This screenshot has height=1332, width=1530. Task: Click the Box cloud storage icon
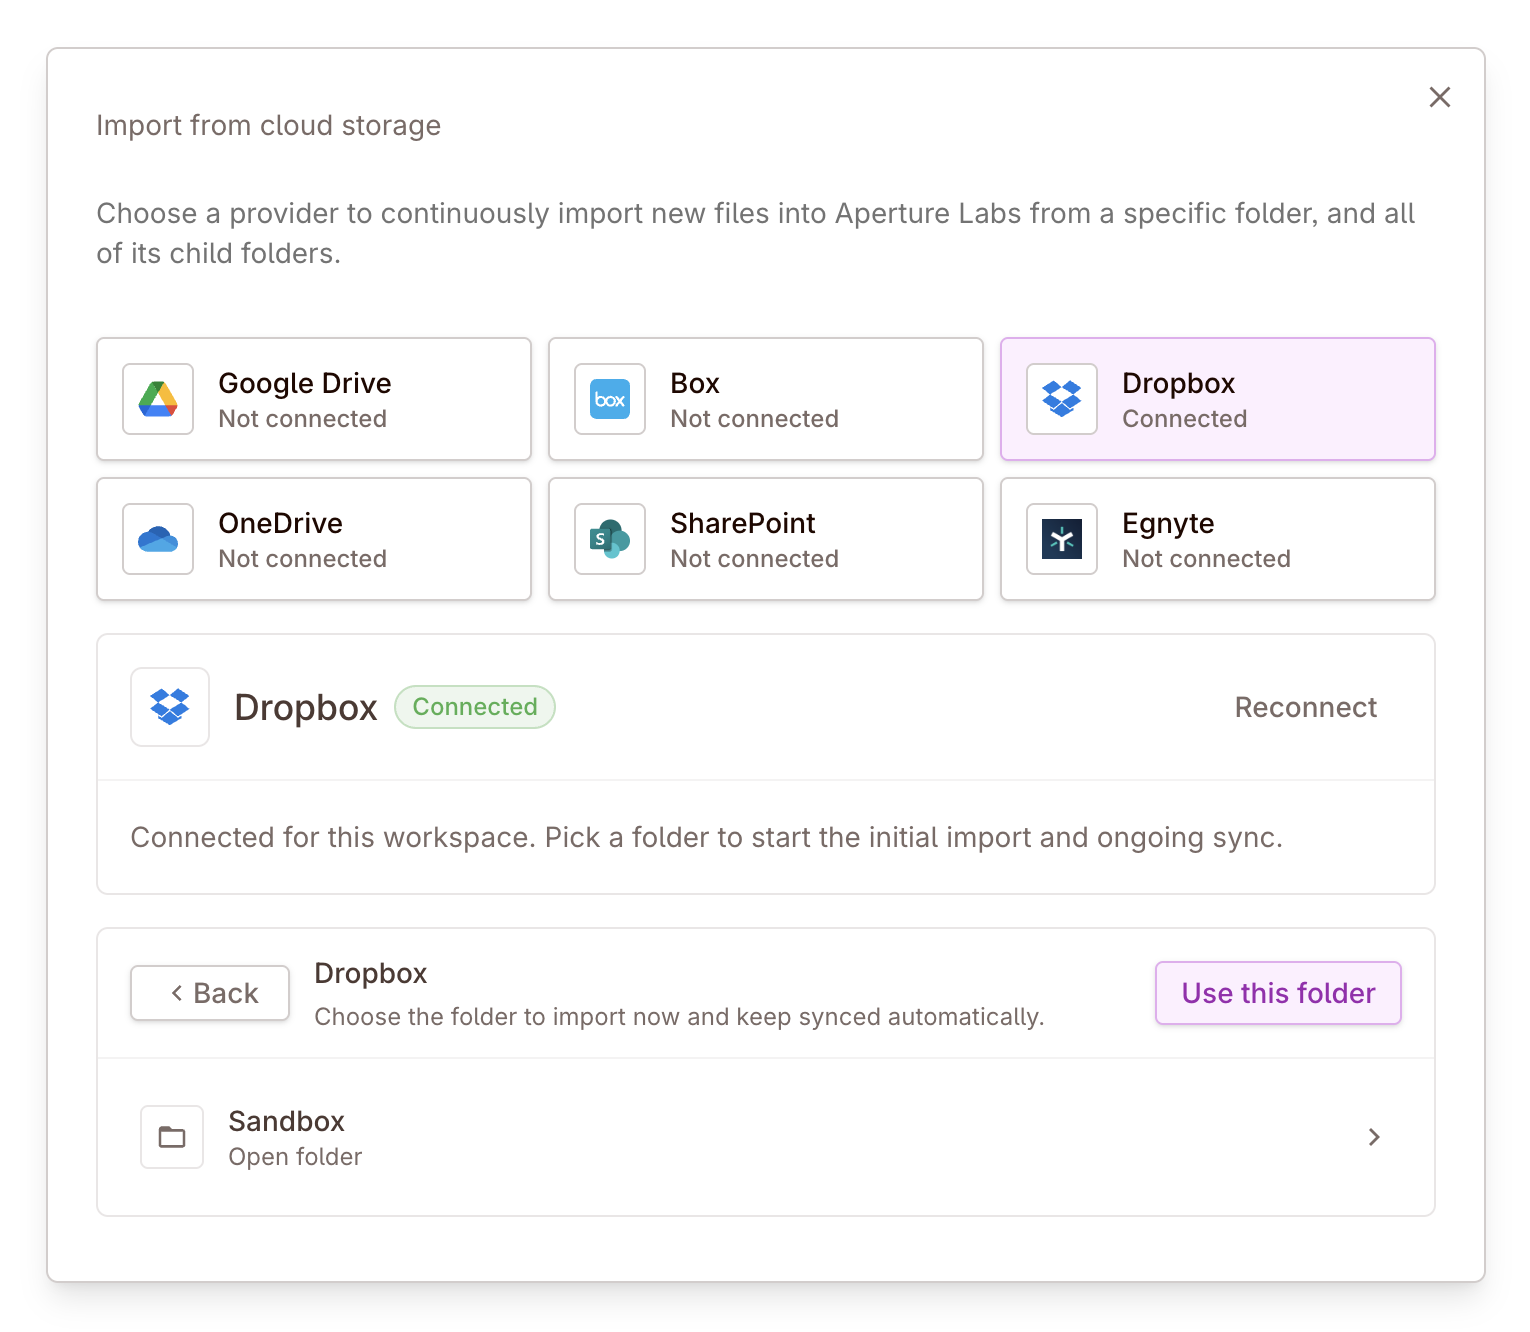click(609, 399)
